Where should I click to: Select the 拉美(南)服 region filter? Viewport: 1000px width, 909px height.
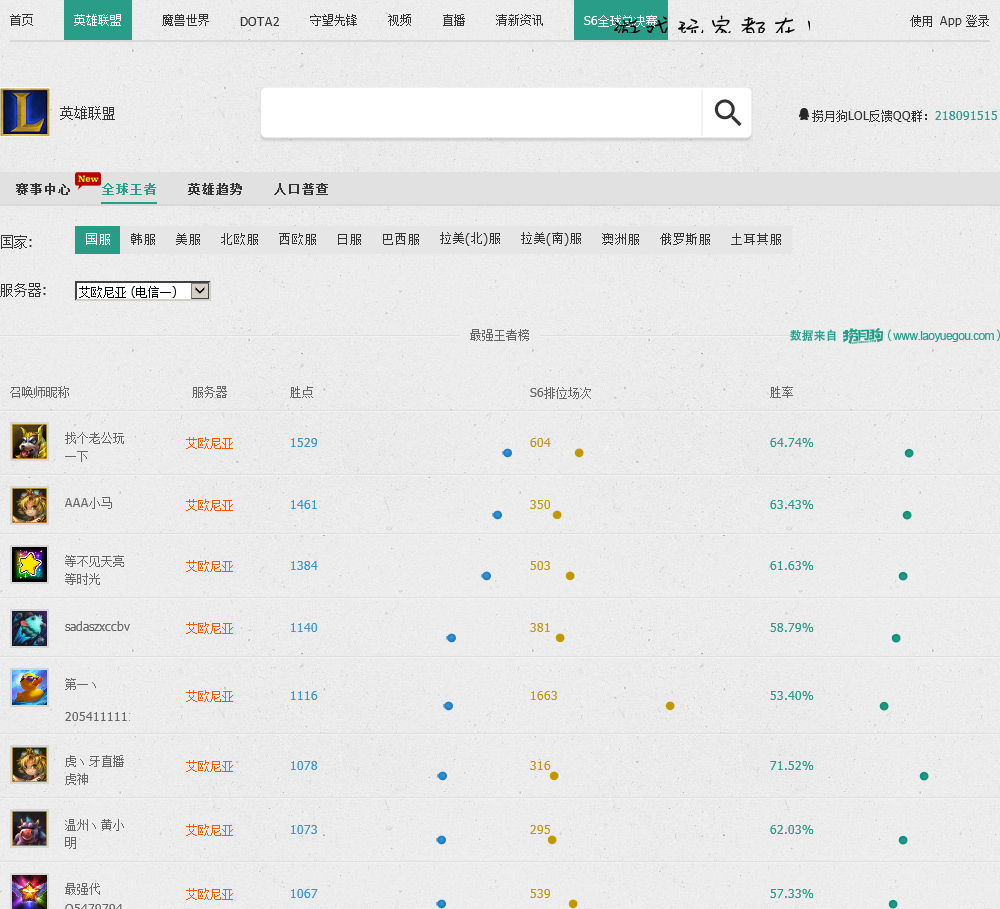coord(551,240)
